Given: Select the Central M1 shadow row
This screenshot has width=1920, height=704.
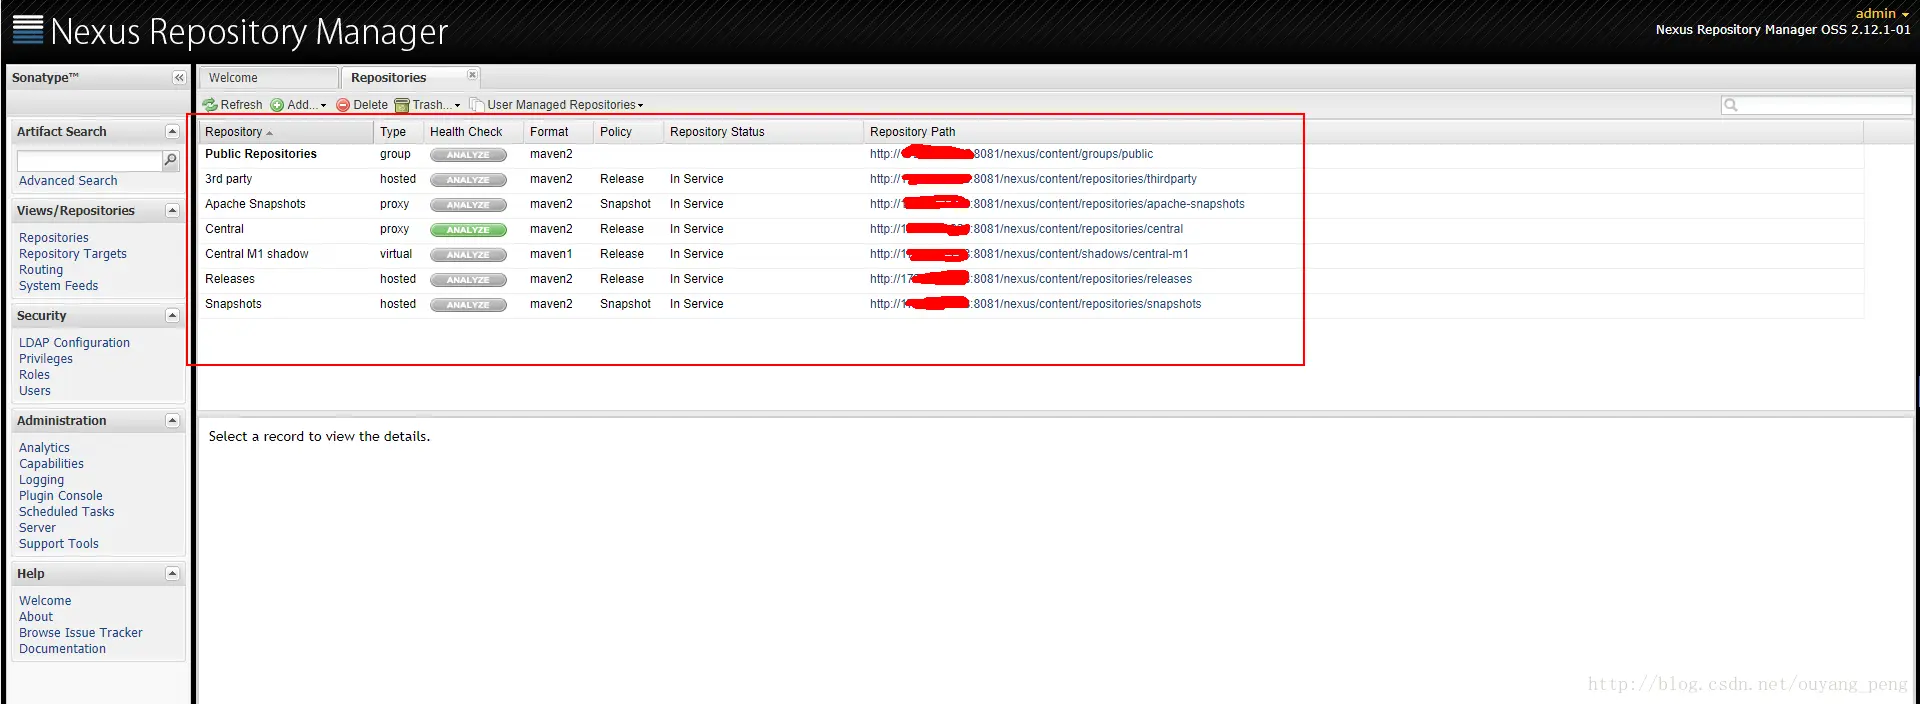Looking at the screenshot, I should (1031, 255).
